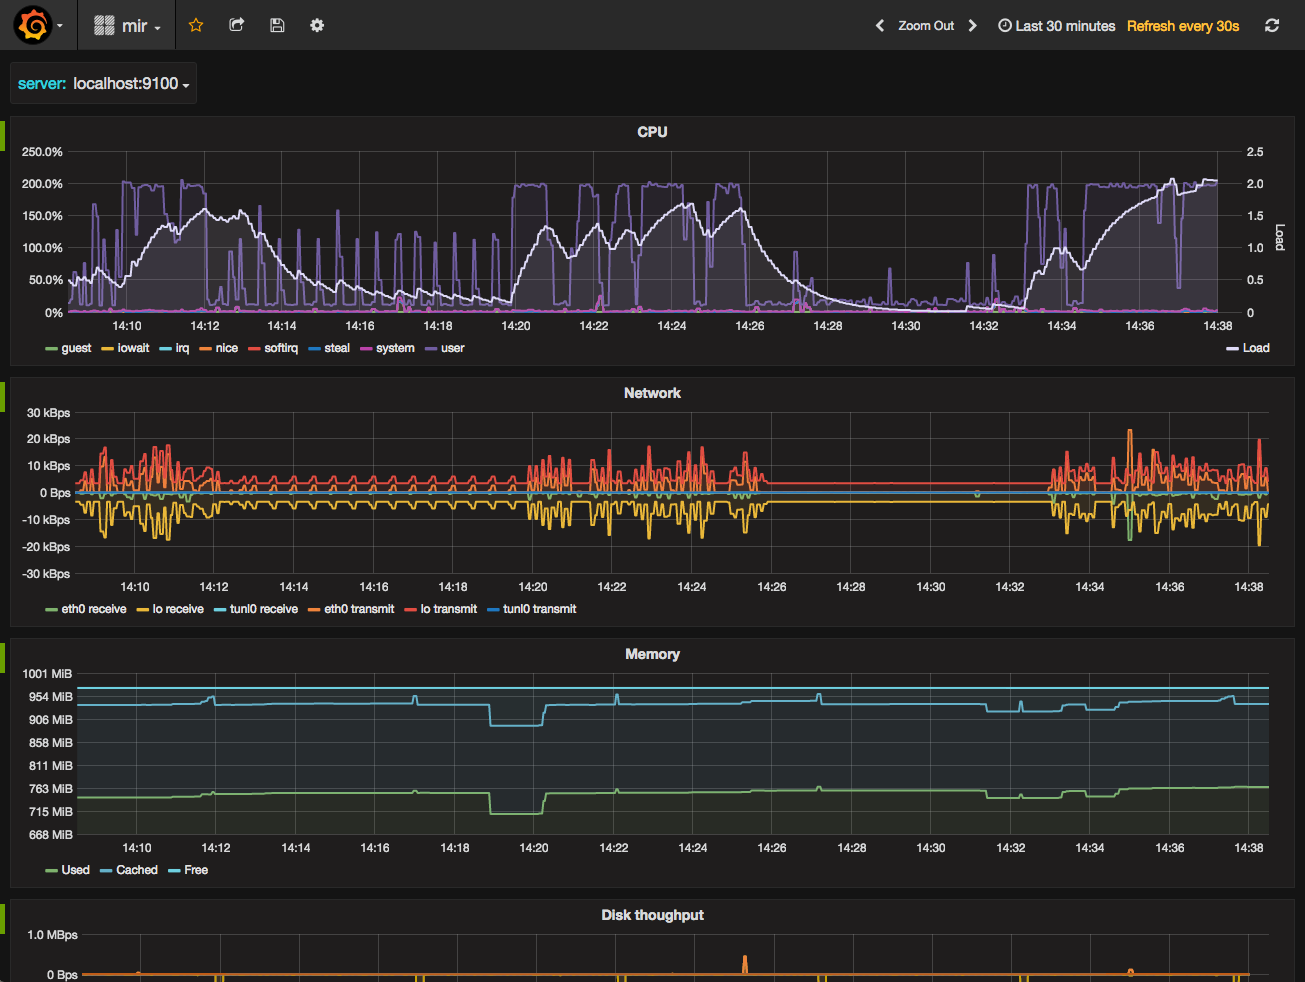This screenshot has width=1305, height=982.
Task: Open the Network panel title menu
Action: point(652,393)
